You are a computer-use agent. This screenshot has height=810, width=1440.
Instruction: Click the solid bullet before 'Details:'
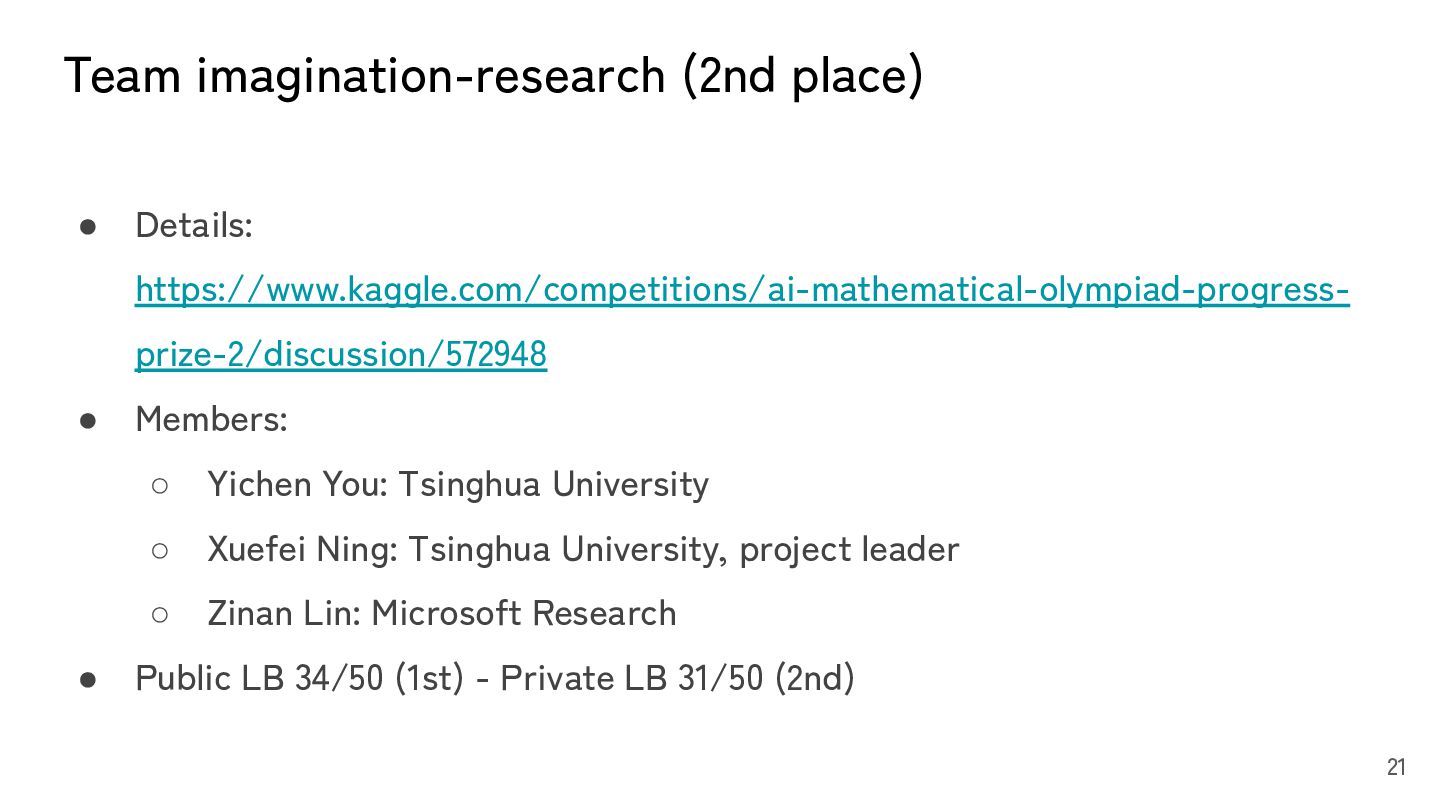click(x=88, y=226)
